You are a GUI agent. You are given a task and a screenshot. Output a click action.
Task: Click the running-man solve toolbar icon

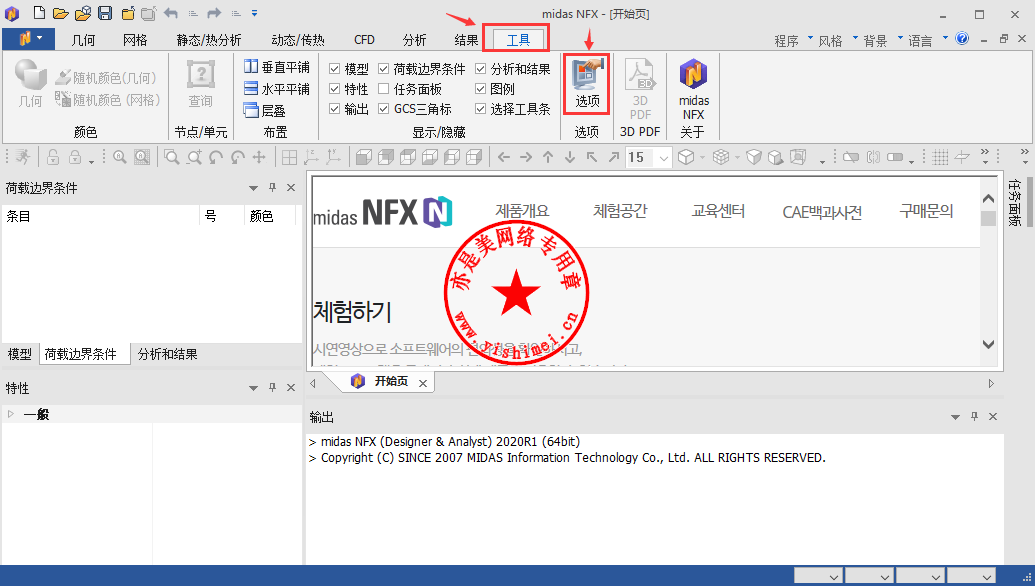coord(23,157)
